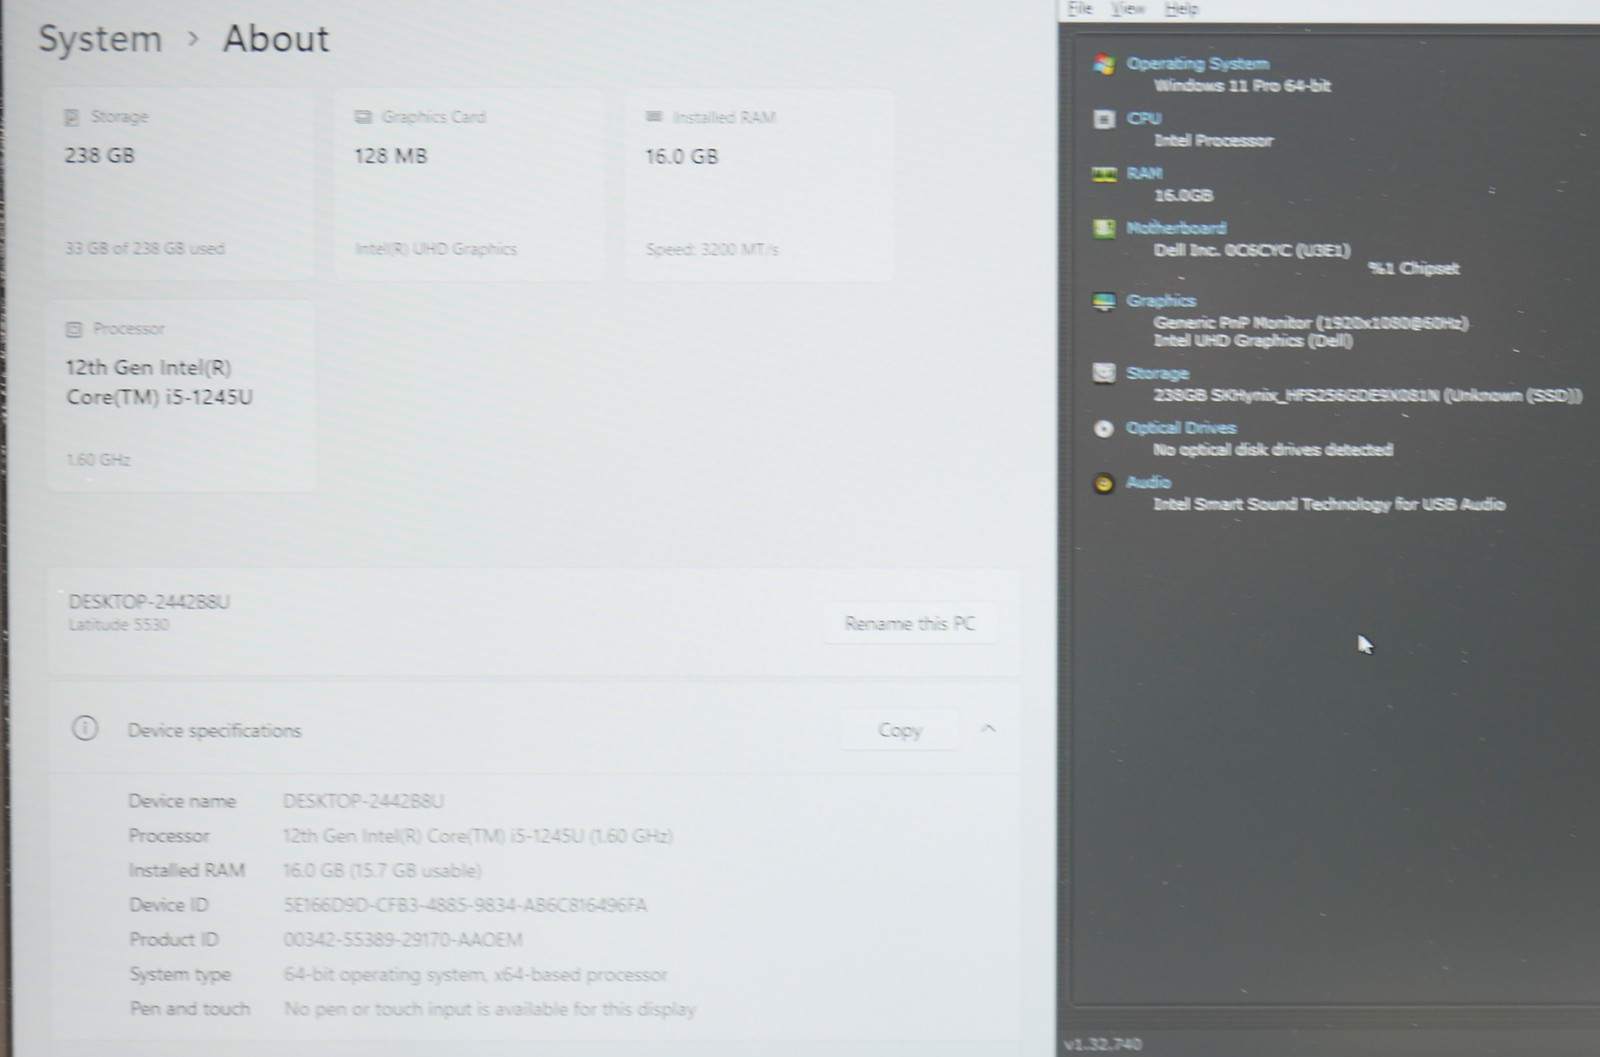Click the Storage card icon in Settings
1600x1057 pixels.
tap(71, 117)
